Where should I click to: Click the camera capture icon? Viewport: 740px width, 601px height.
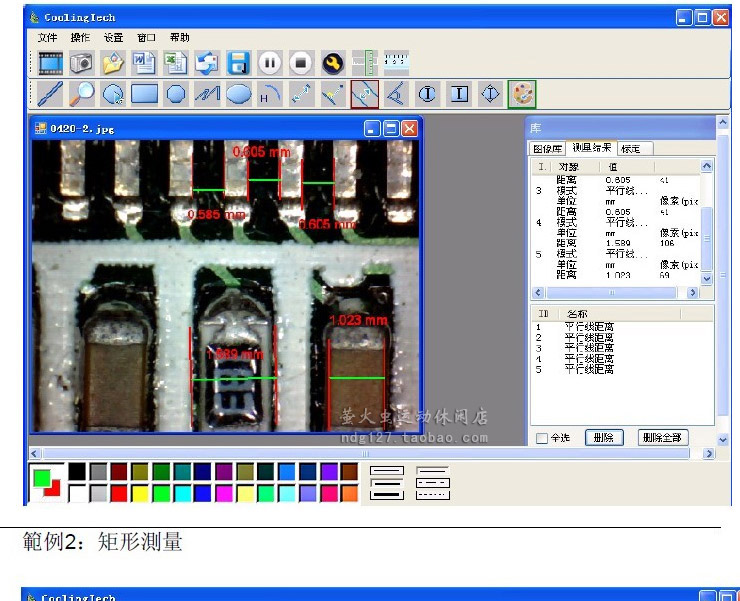[80, 63]
